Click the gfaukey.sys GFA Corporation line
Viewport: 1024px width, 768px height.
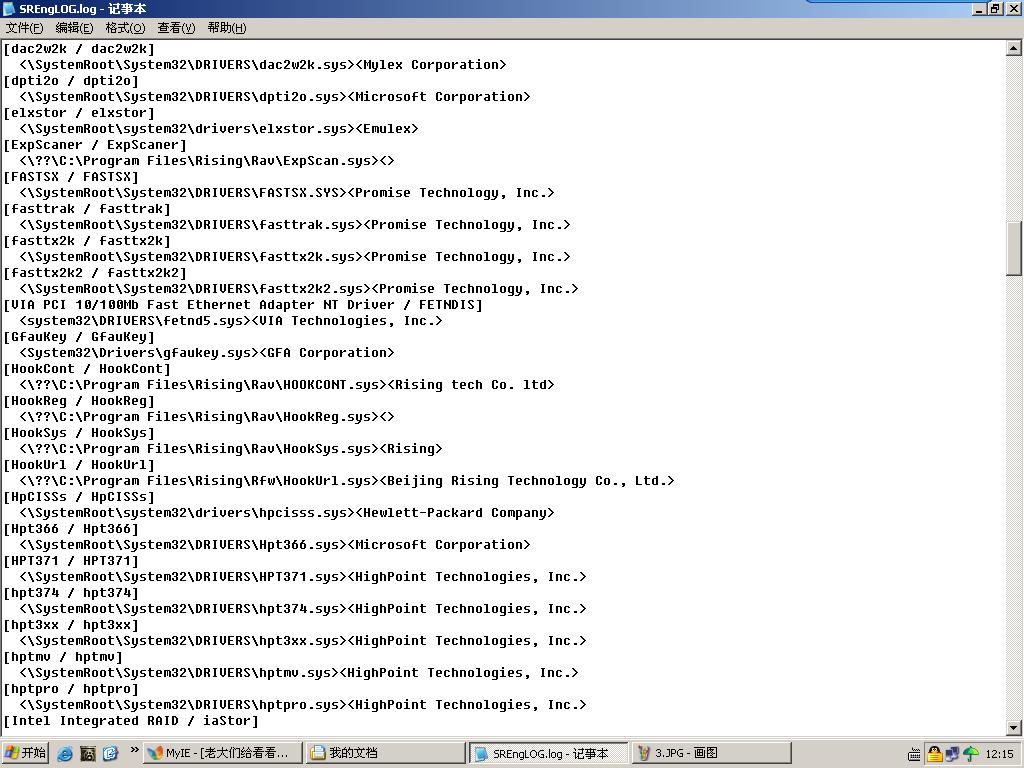pyautogui.click(x=207, y=353)
